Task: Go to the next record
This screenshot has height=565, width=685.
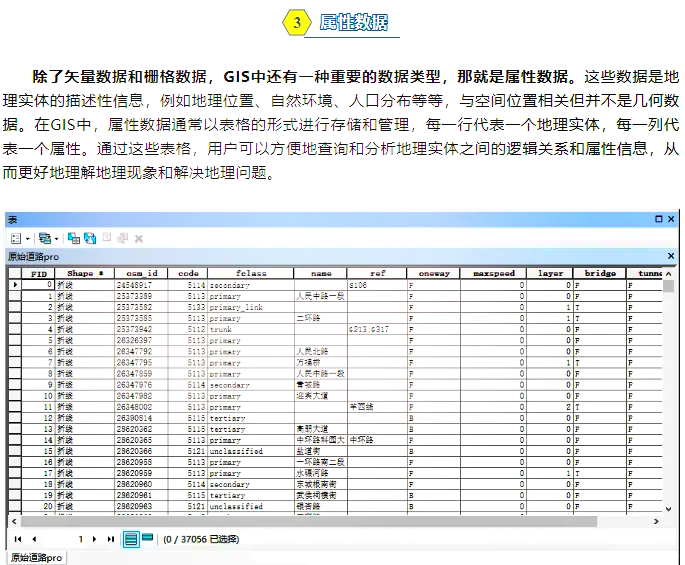Action: pyautogui.click(x=94, y=539)
